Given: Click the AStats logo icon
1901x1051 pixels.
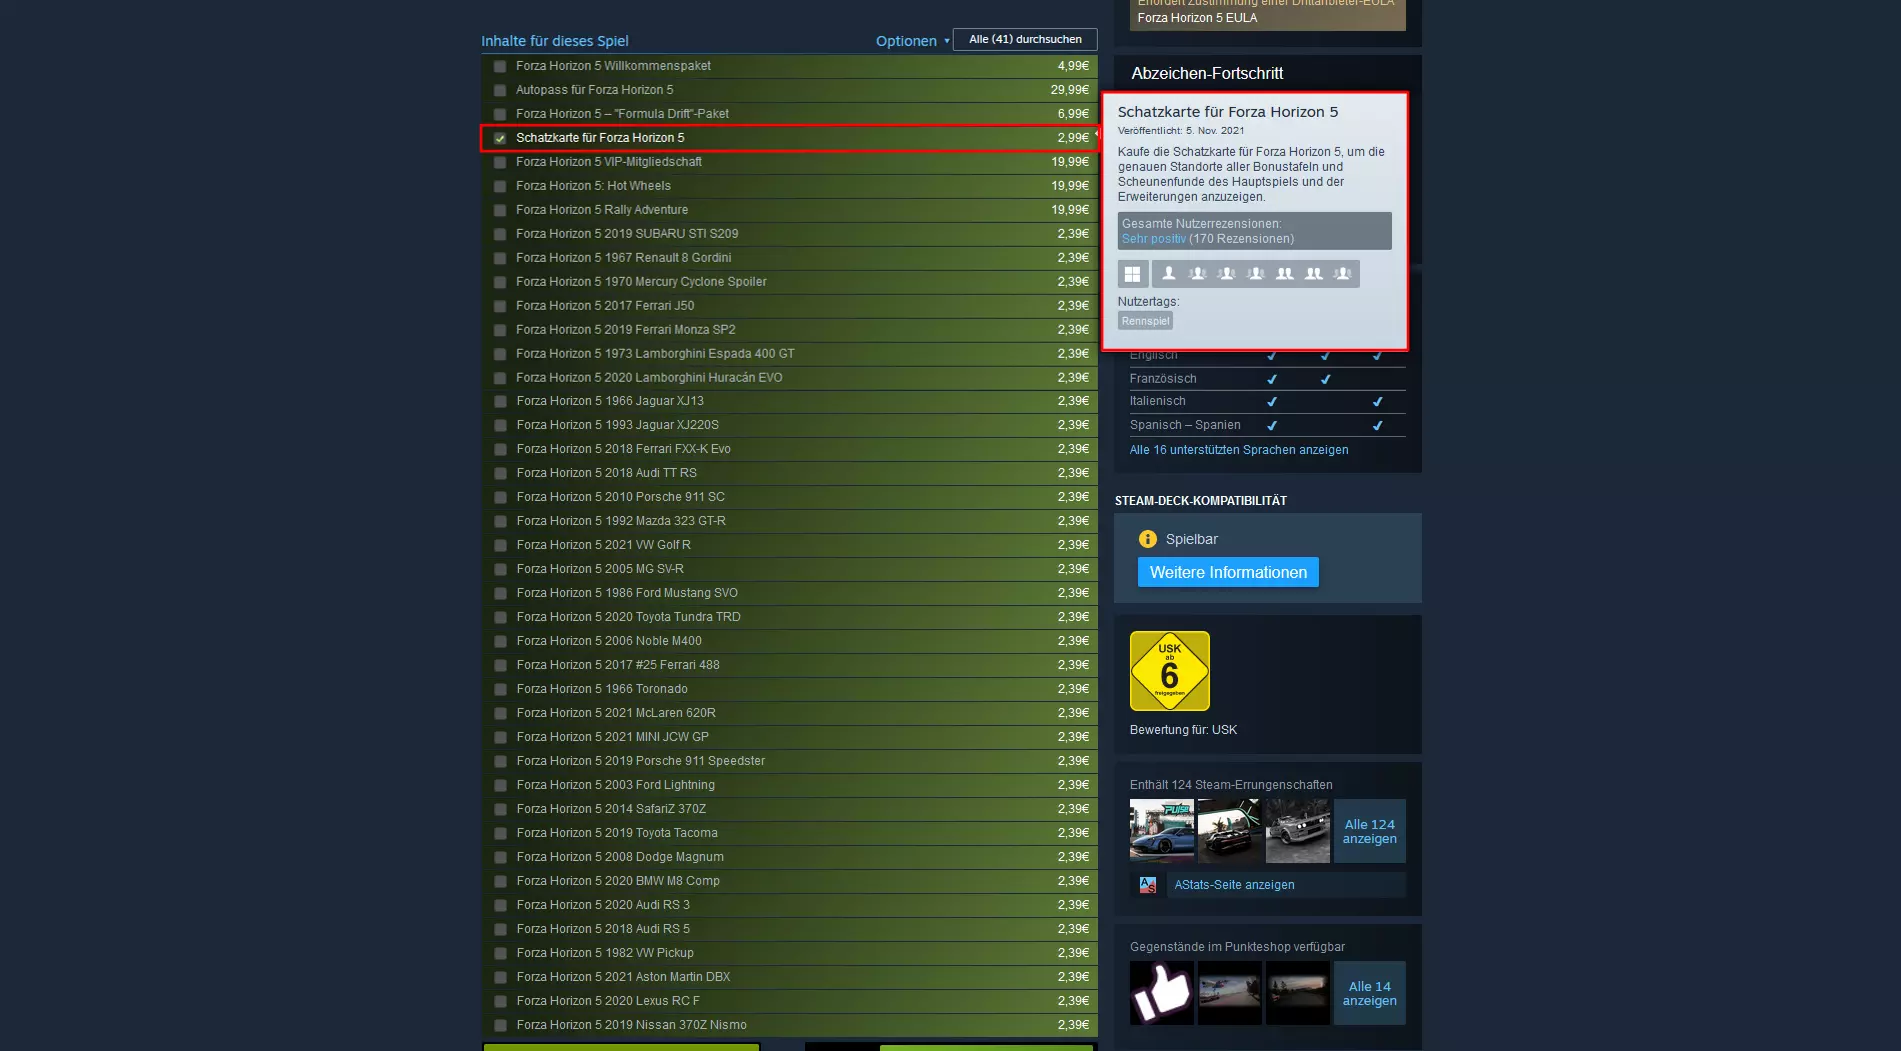Looking at the screenshot, I should click(1148, 885).
